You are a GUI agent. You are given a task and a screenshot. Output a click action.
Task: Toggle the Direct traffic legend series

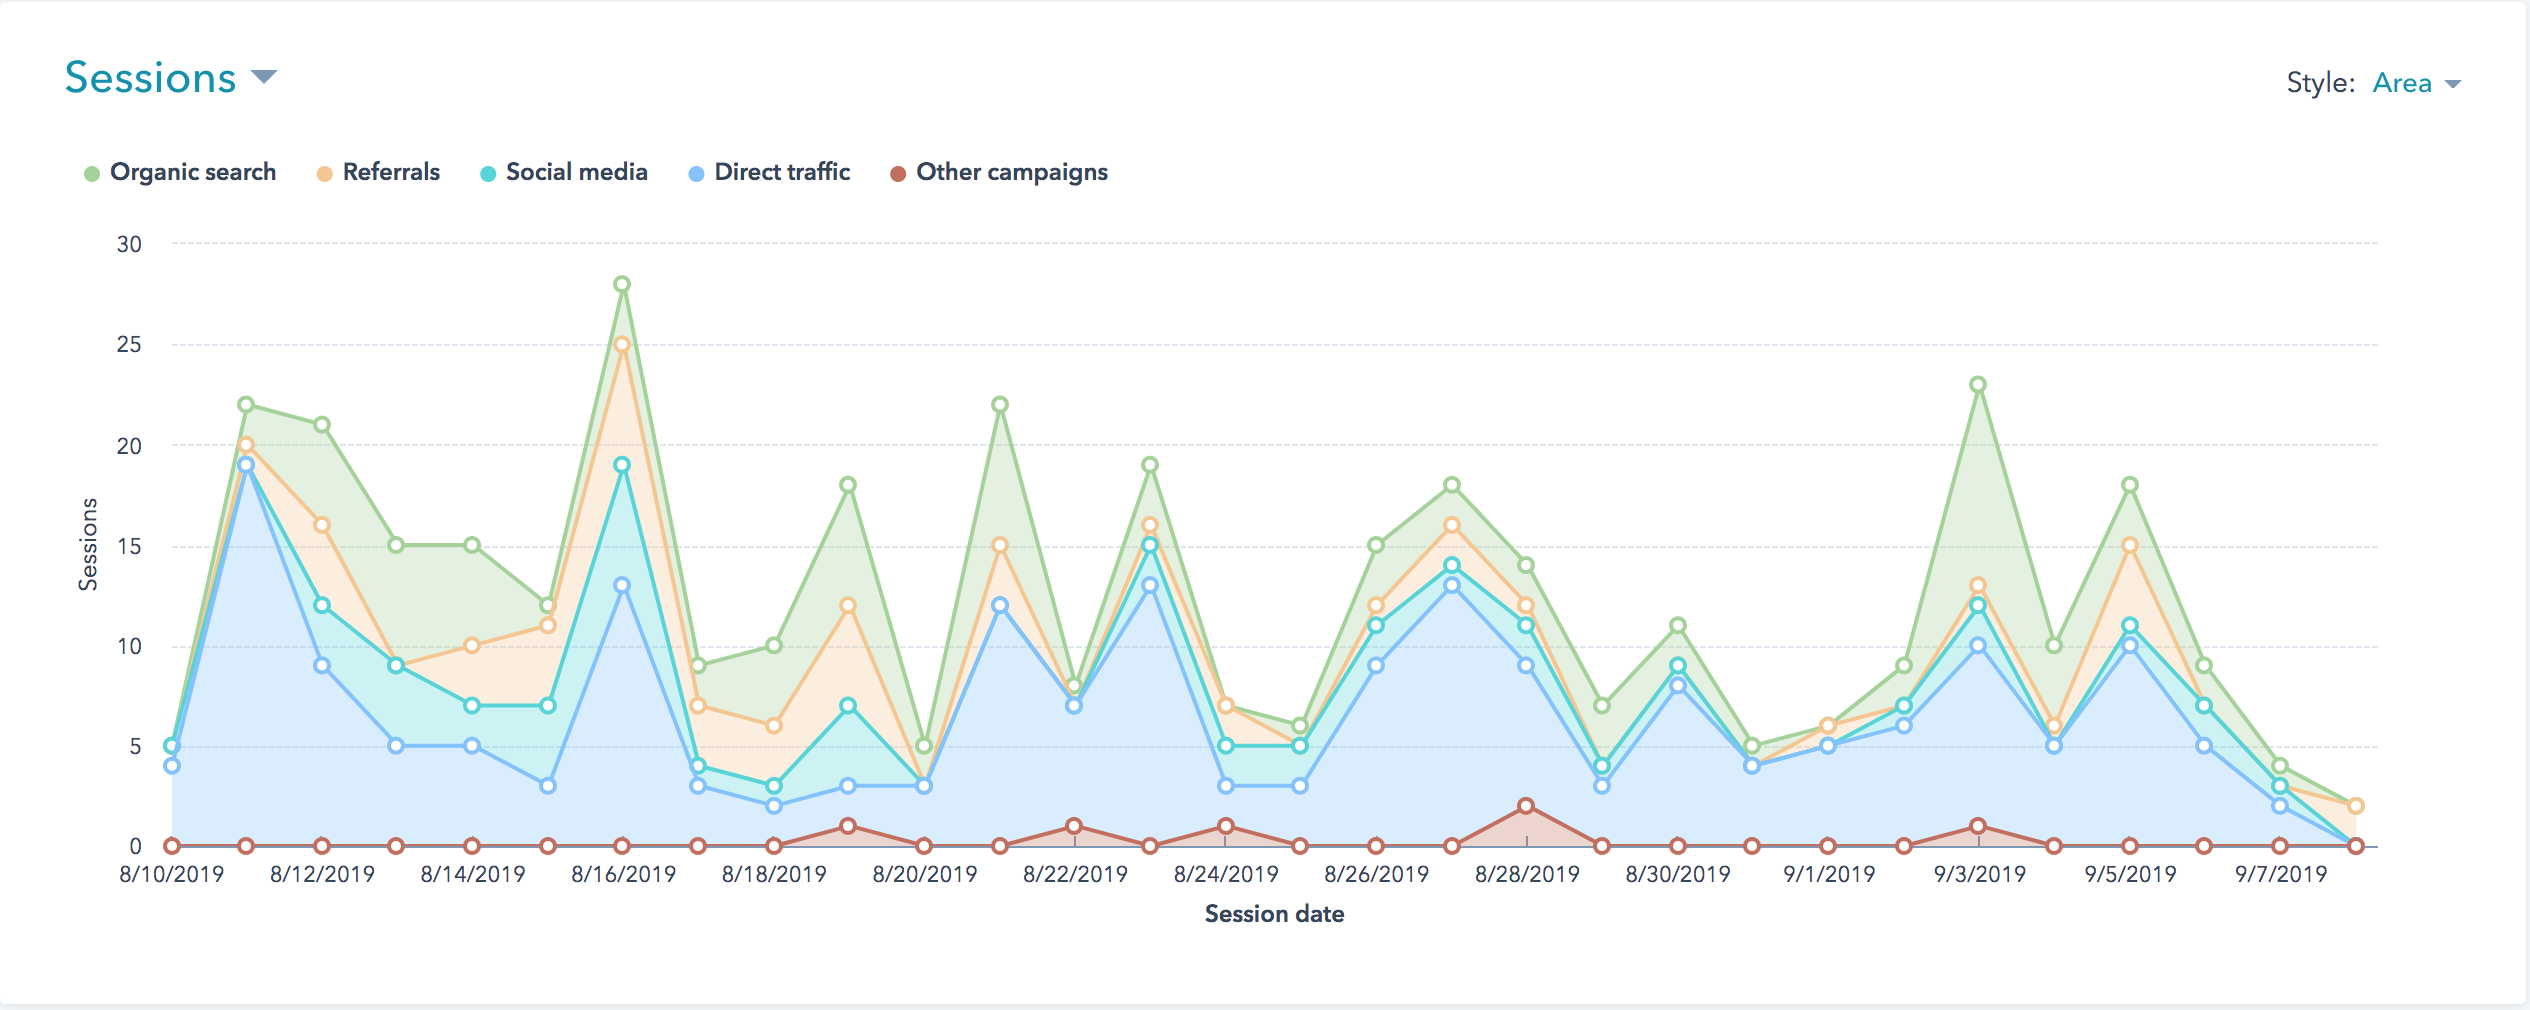tap(769, 172)
